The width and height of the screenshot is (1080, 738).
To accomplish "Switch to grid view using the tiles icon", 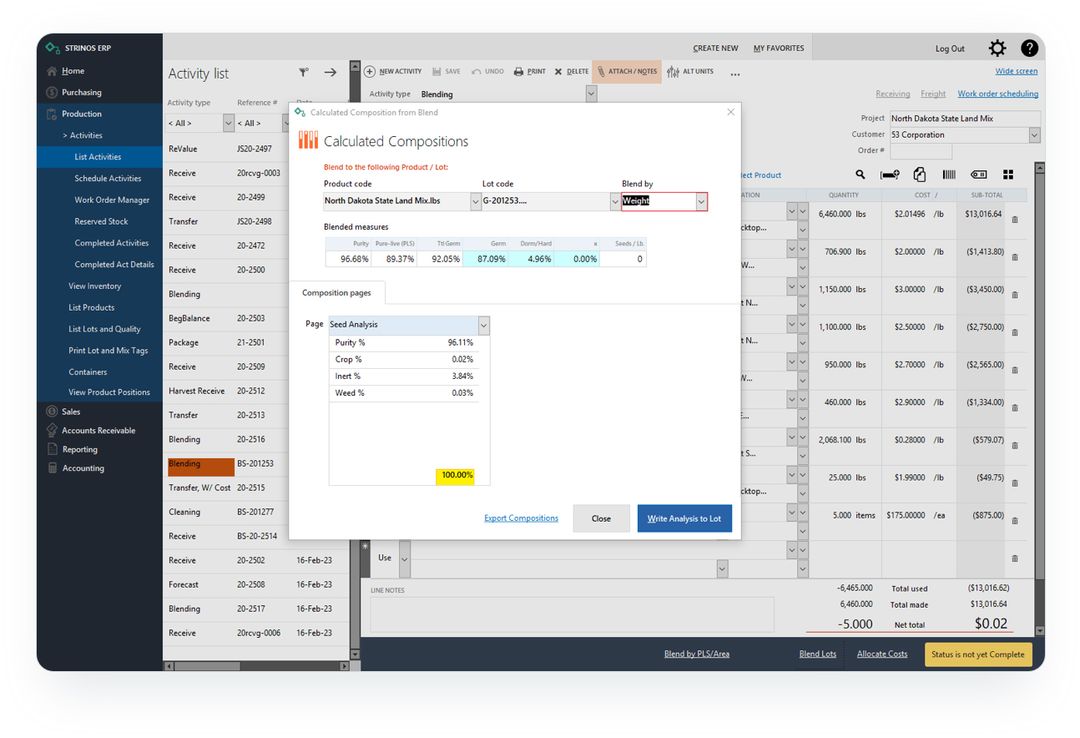I will pyautogui.click(x=1006, y=175).
